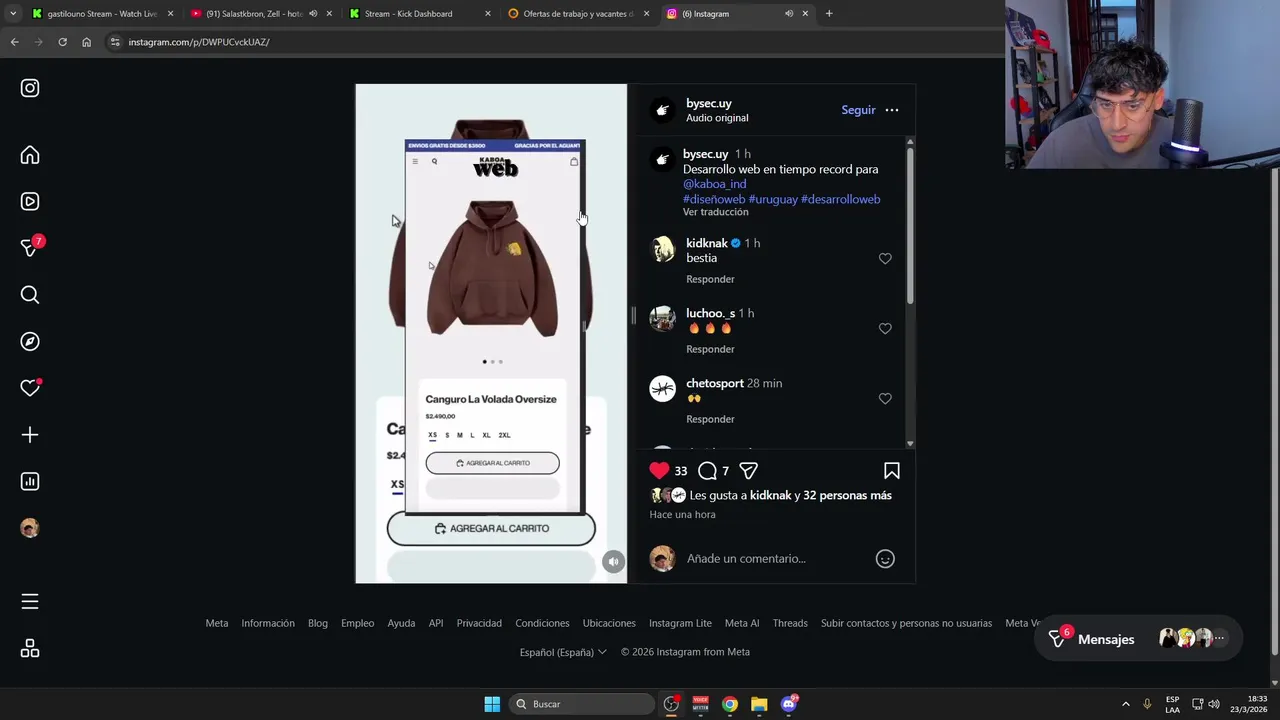Open Threads footer link

(x=790, y=623)
